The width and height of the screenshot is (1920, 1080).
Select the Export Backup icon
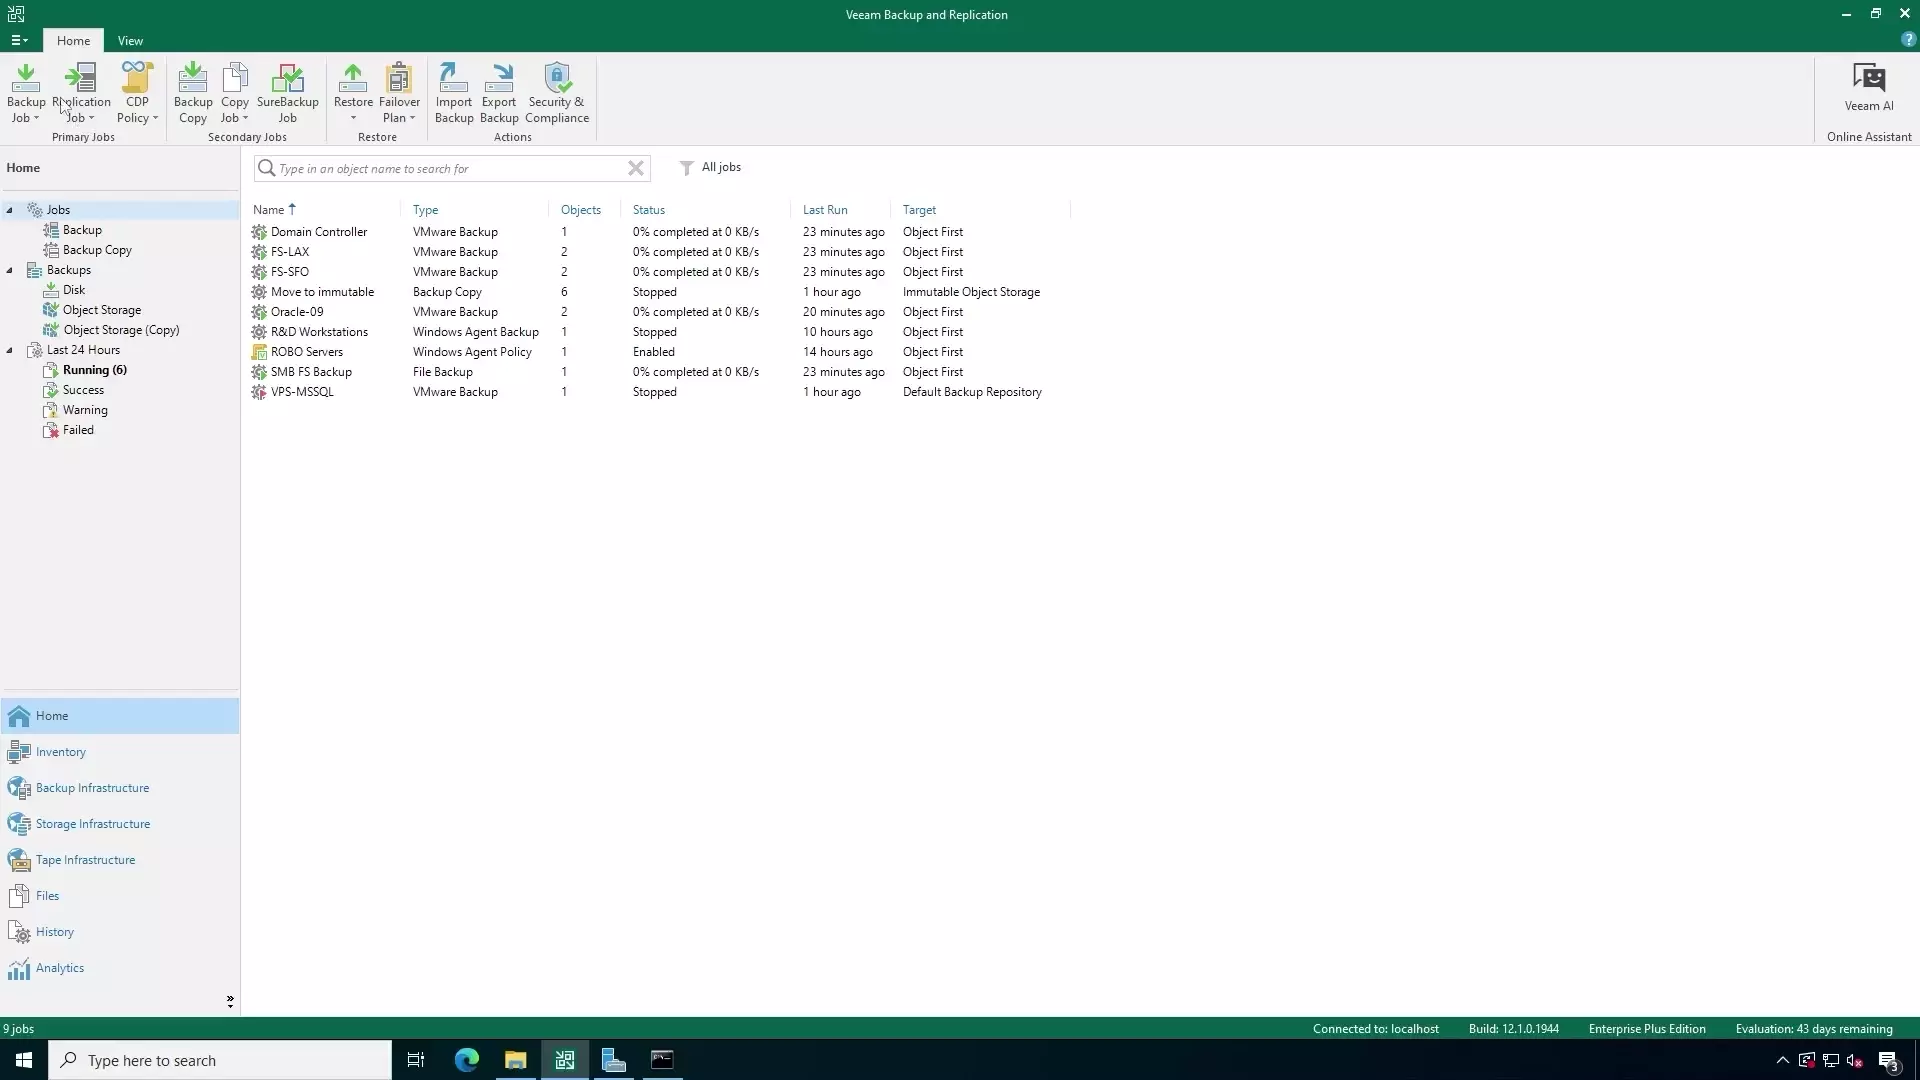tap(498, 92)
